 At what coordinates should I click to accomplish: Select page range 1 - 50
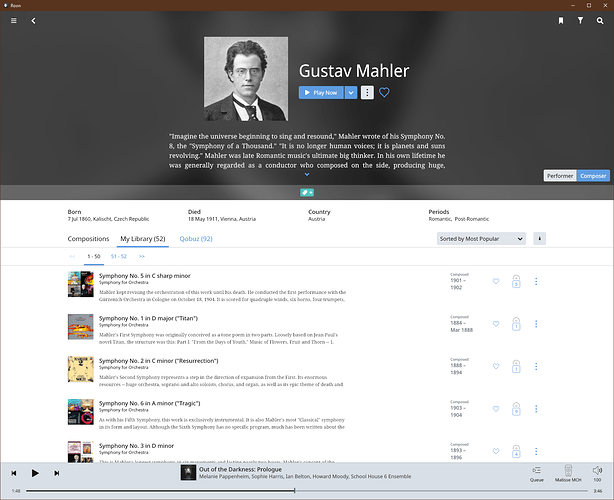click(94, 256)
